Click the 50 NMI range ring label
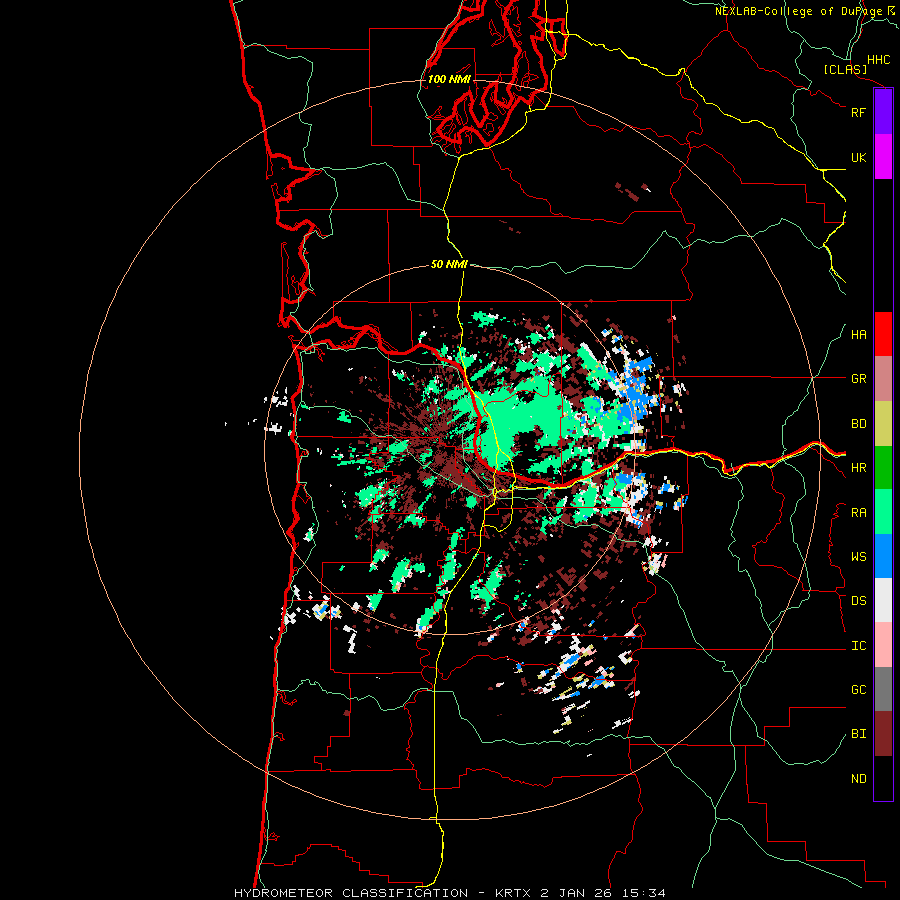The height and width of the screenshot is (900, 900). [x=449, y=264]
